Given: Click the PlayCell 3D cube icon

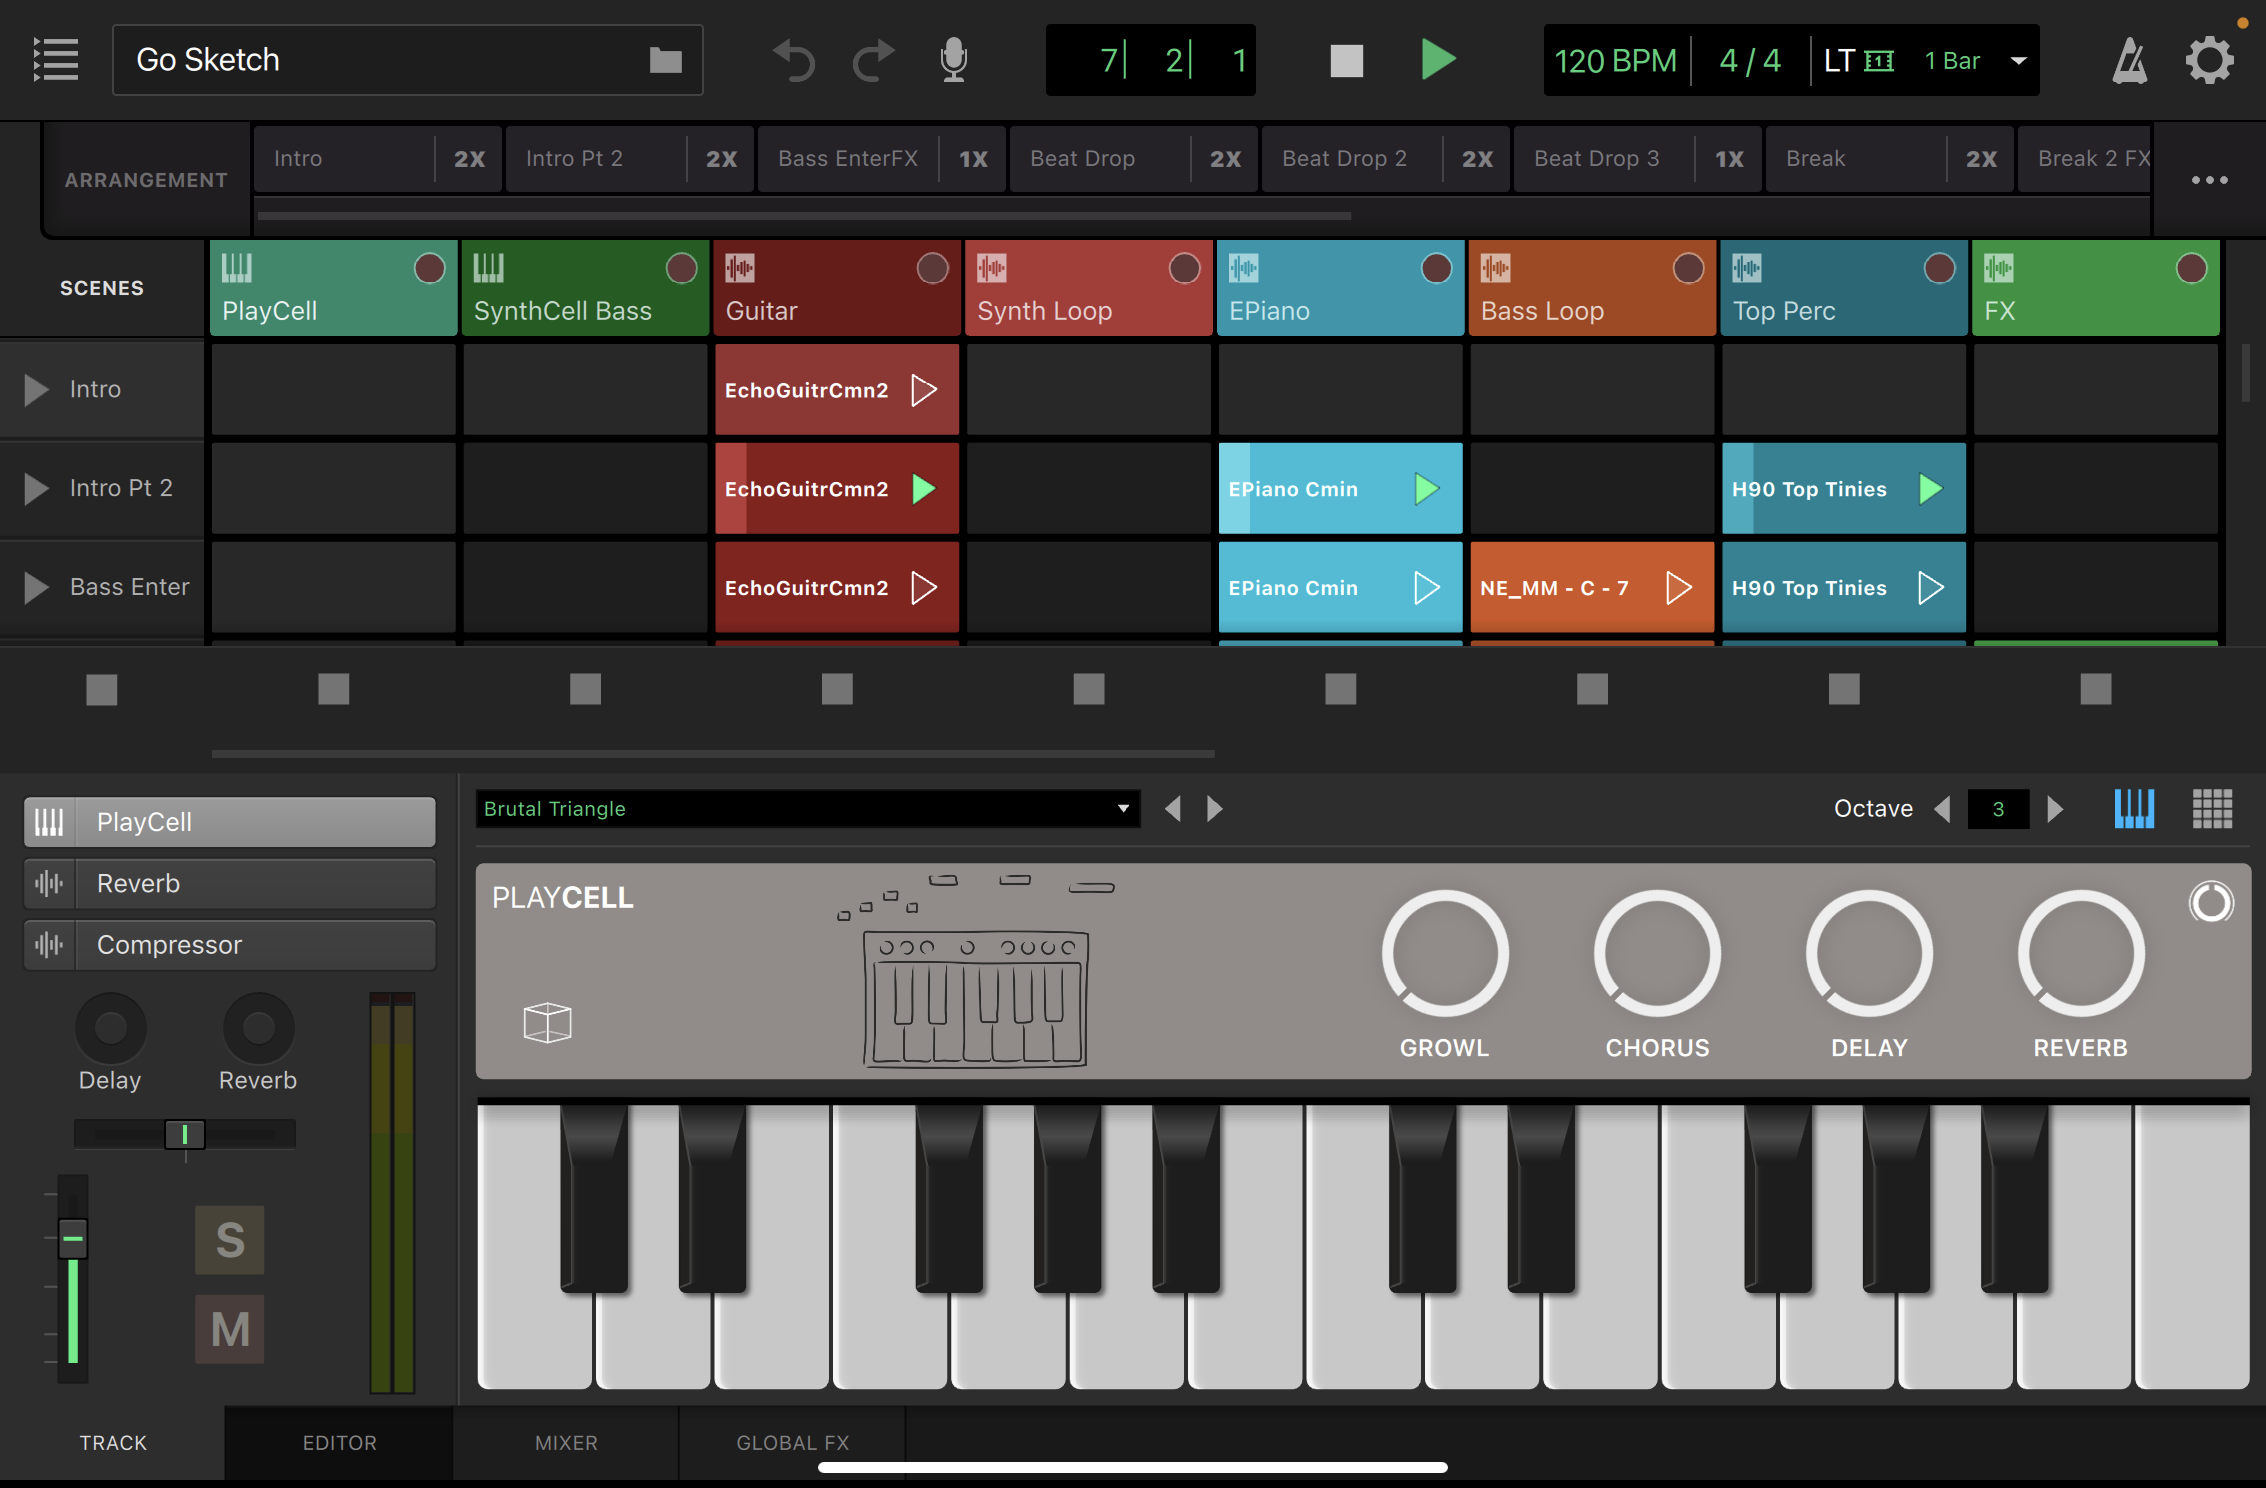Looking at the screenshot, I should (547, 1022).
